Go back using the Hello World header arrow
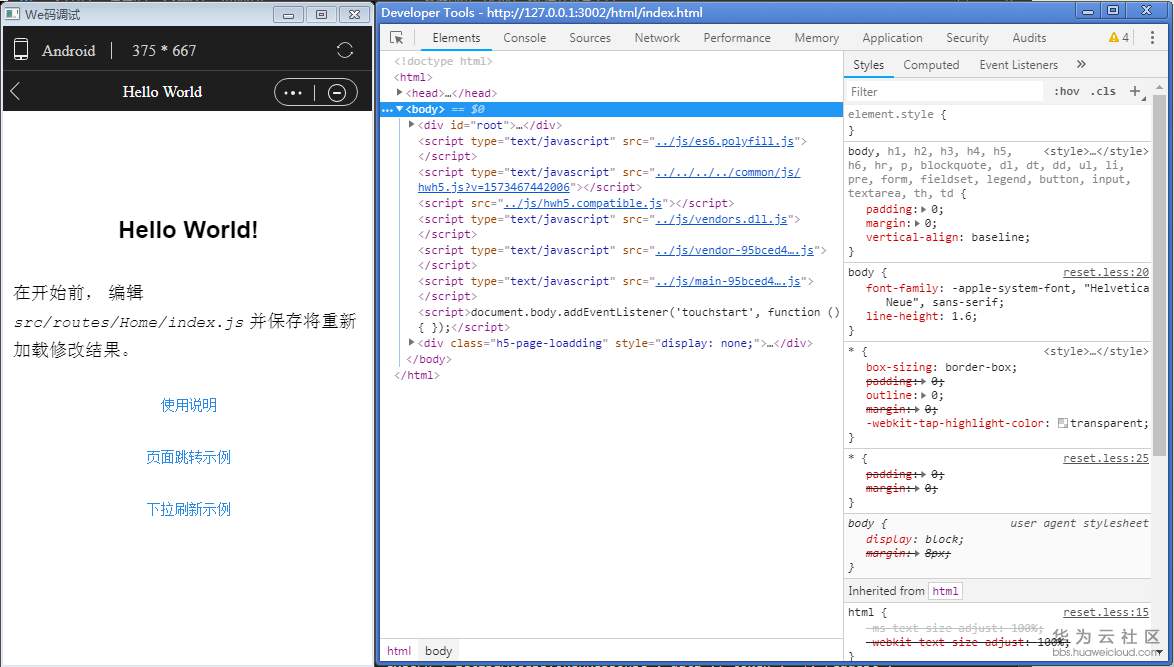This screenshot has height=667, width=1174. point(15,91)
